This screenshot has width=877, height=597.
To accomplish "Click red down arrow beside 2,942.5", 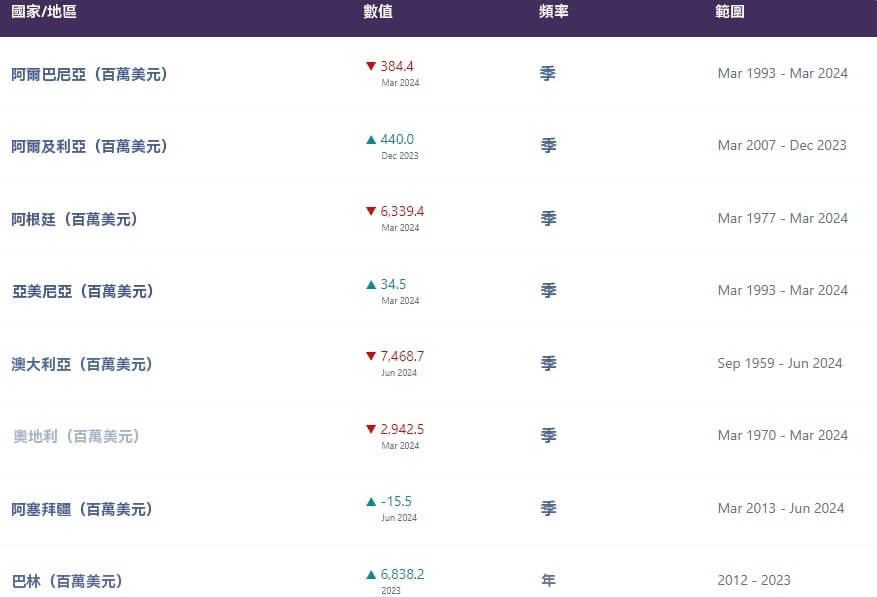I will (370, 429).
